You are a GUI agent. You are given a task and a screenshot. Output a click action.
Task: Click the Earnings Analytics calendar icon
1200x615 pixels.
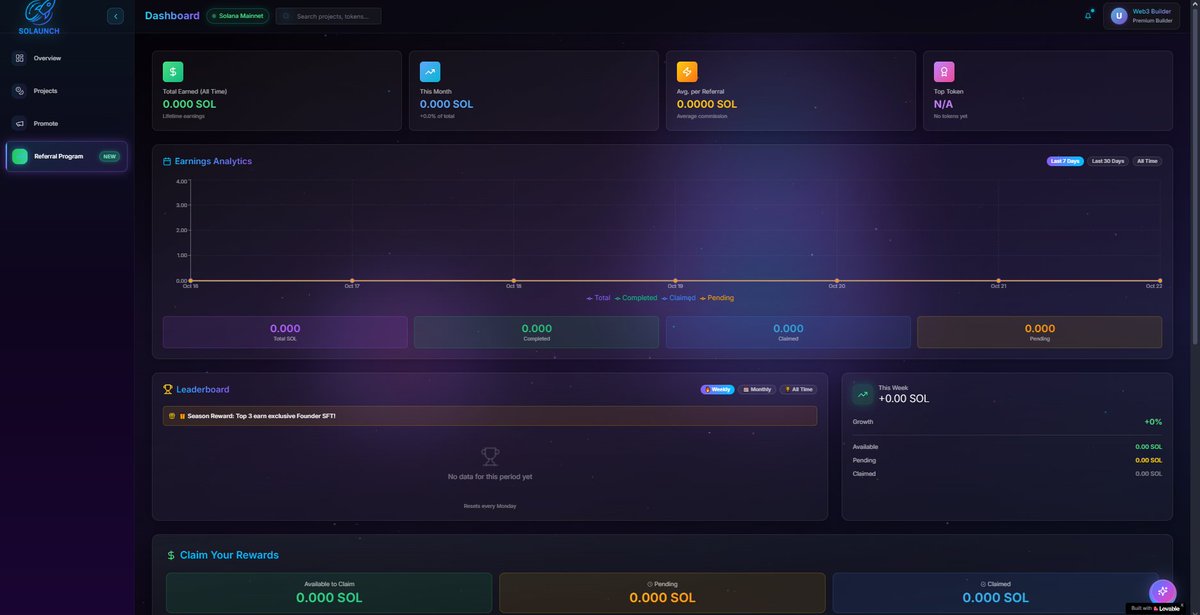(x=167, y=161)
